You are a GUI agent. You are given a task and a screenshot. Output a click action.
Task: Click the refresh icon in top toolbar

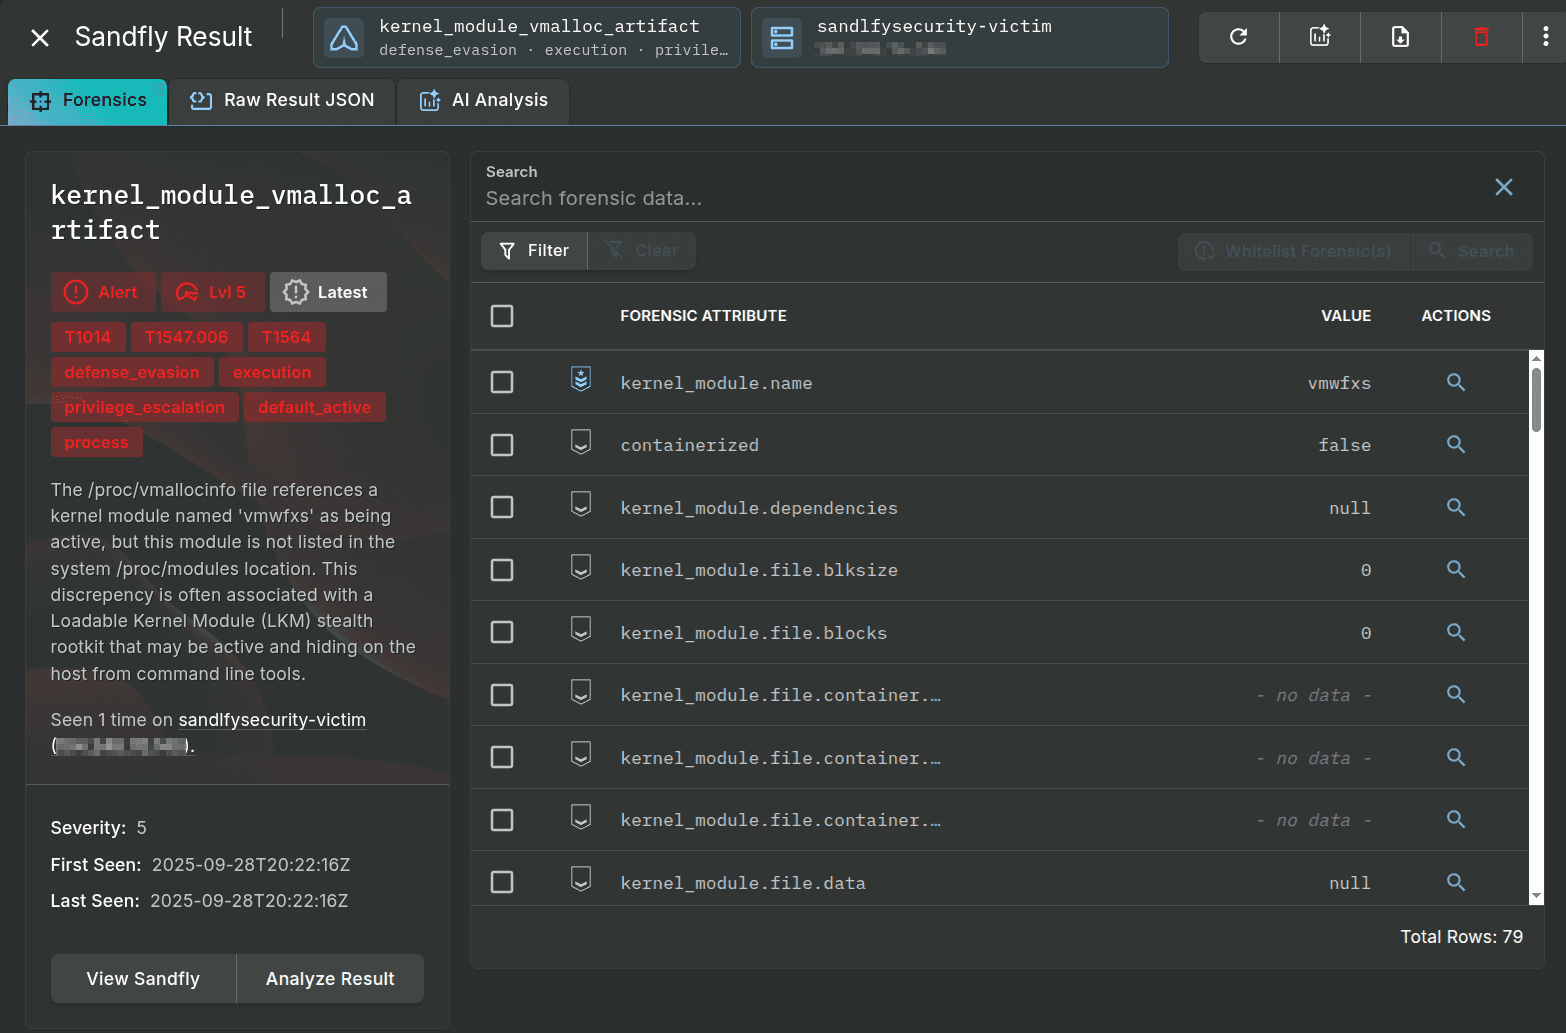(x=1238, y=37)
